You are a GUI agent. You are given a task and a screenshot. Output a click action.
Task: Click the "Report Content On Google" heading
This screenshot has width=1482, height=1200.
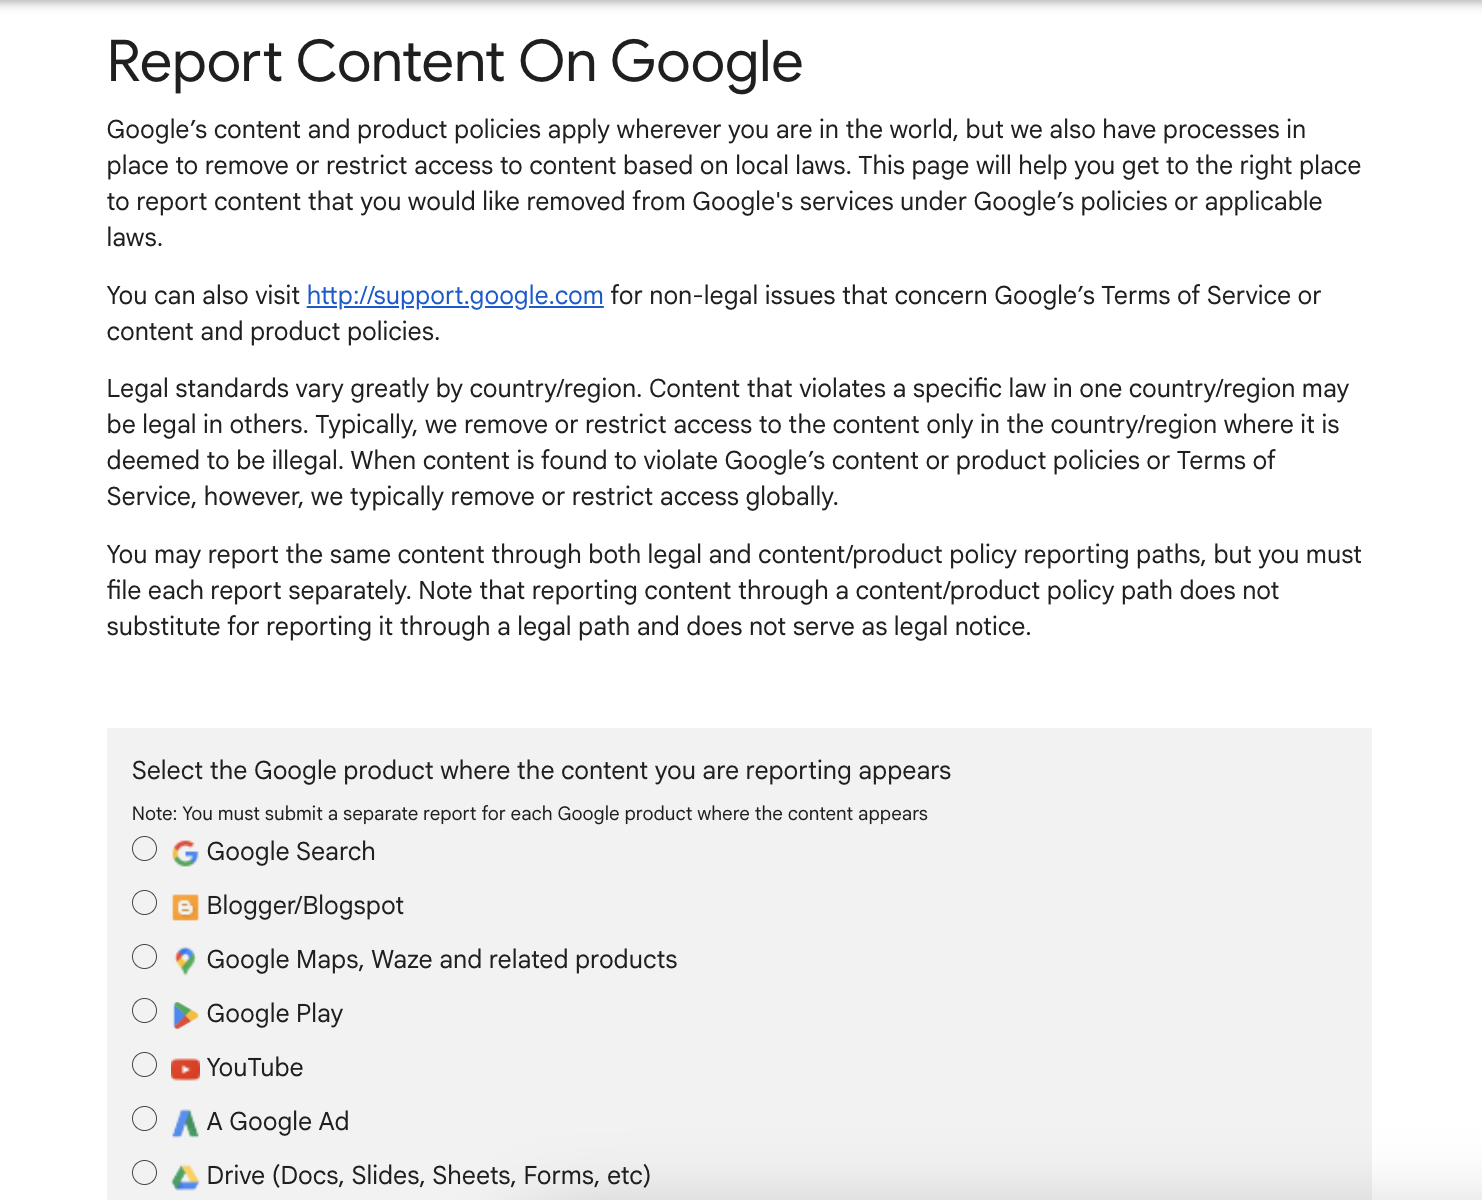point(455,62)
